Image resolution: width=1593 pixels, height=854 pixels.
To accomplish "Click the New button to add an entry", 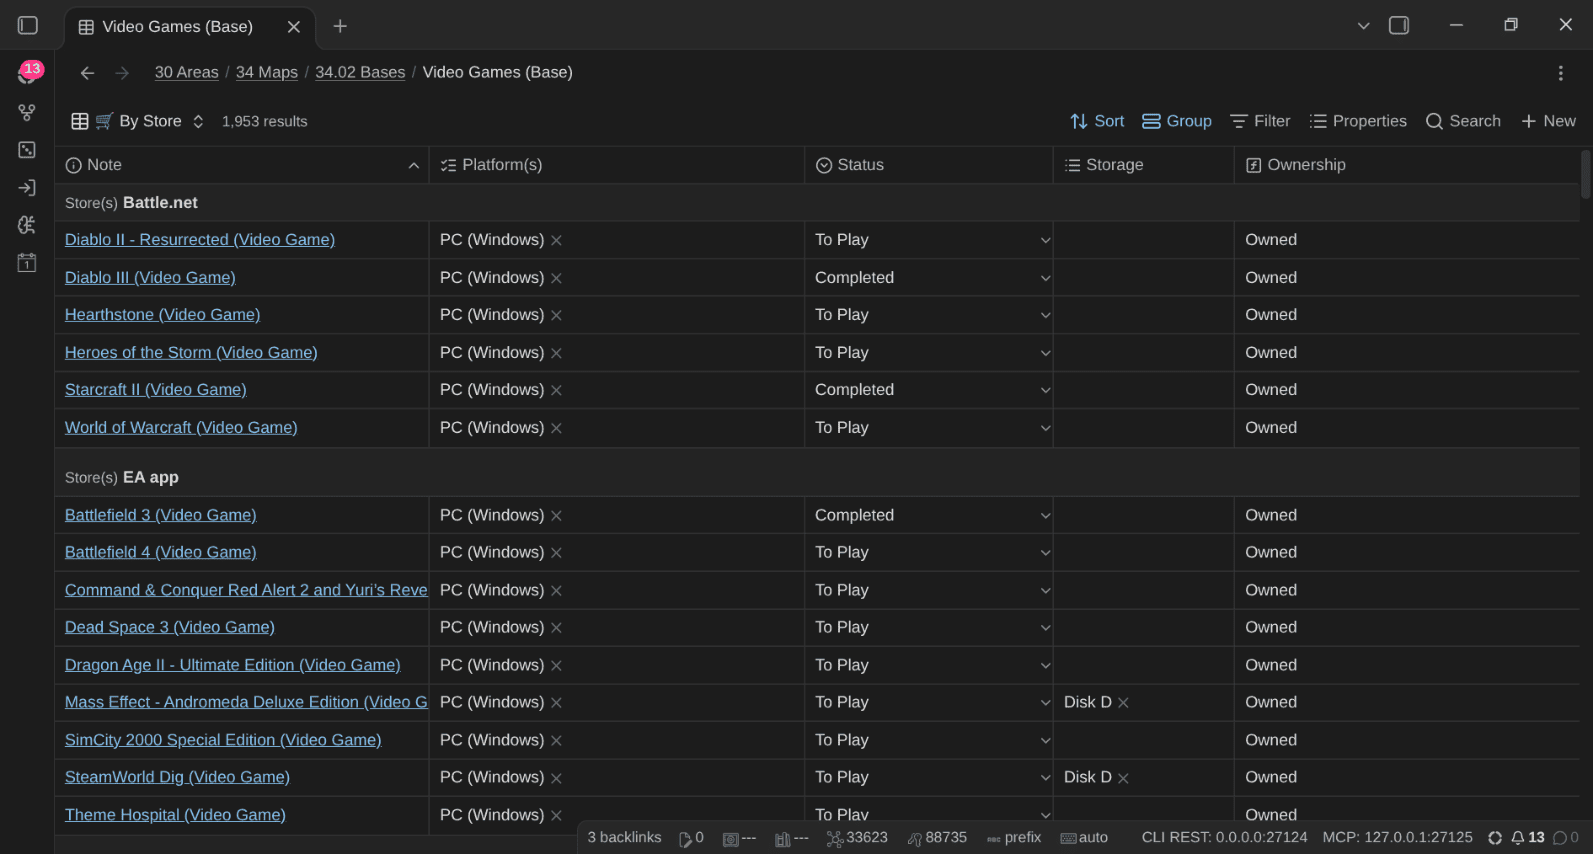I will [1548, 121].
